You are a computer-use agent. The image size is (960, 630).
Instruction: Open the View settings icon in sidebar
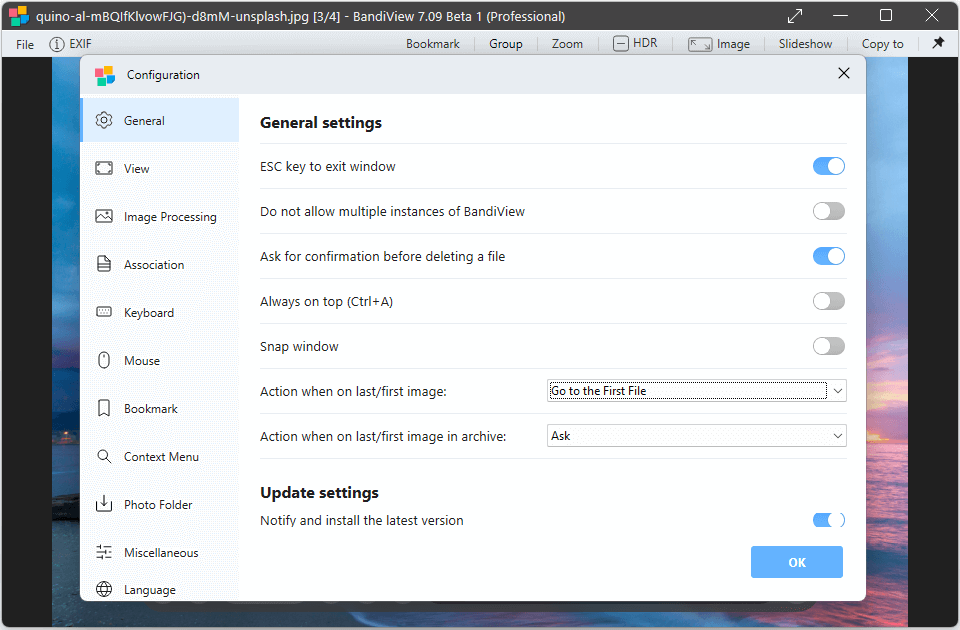104,169
